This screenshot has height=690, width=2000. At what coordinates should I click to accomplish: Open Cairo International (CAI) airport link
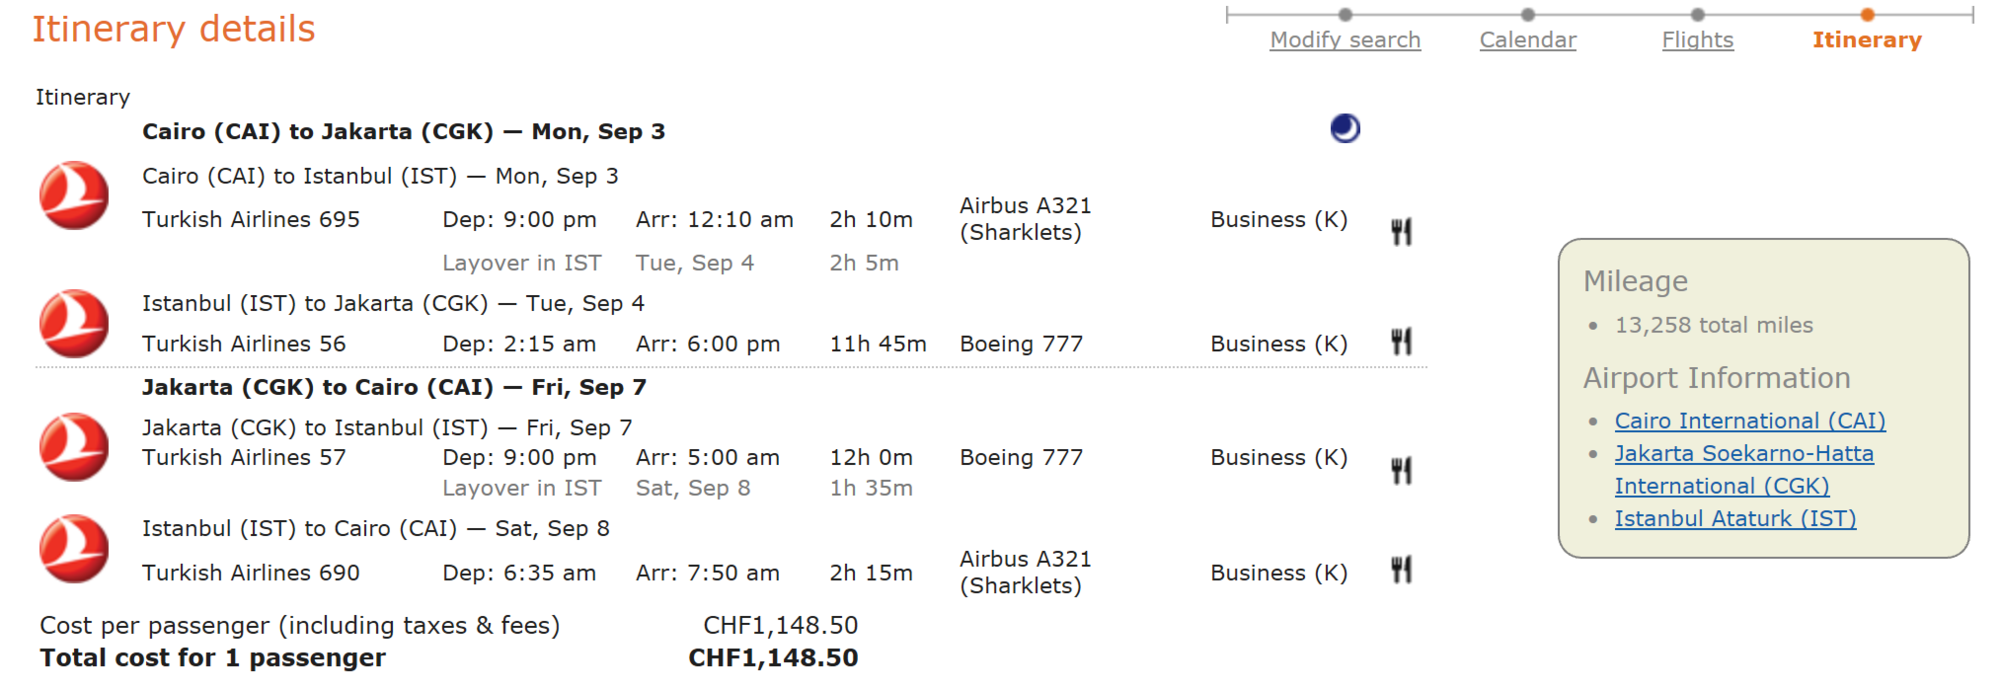click(1750, 421)
